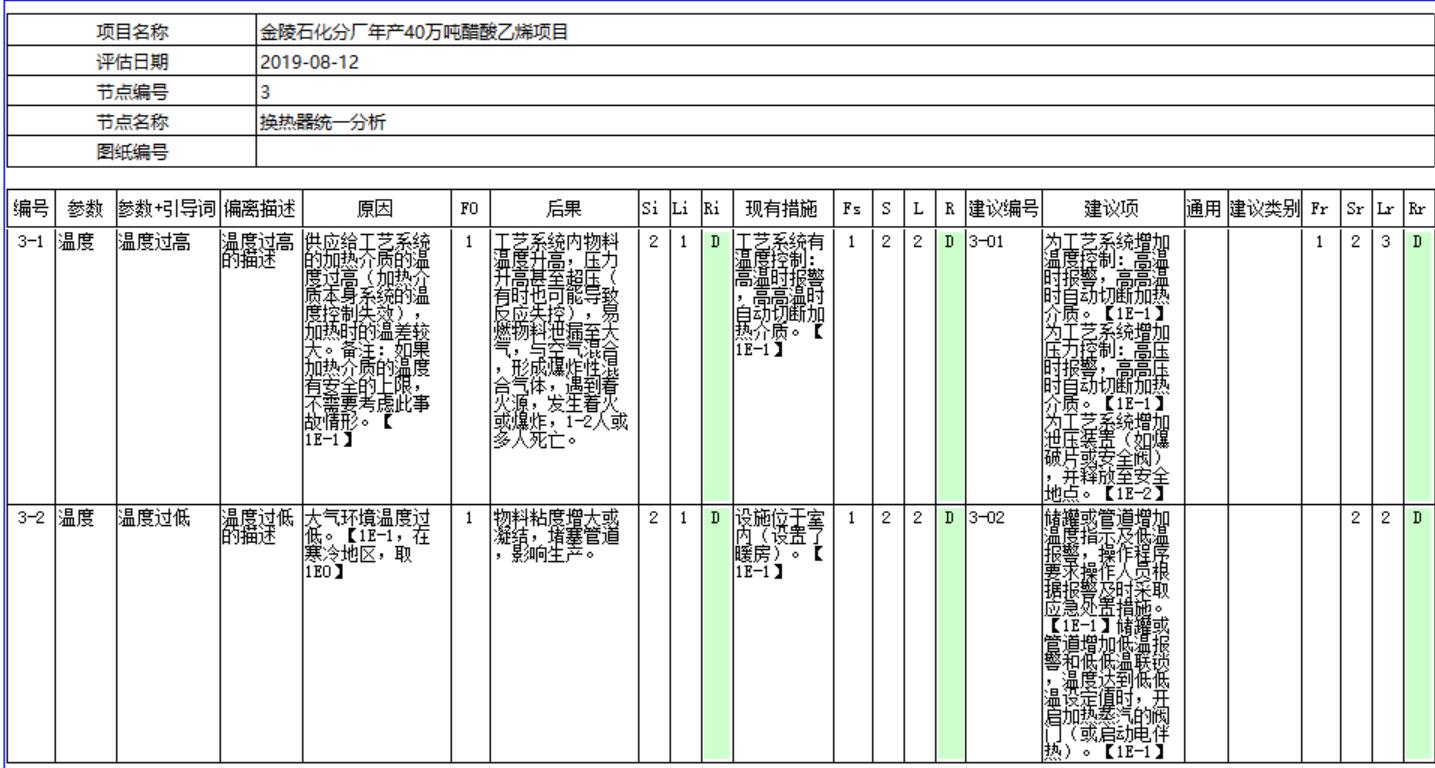The width and height of the screenshot is (1435, 768).
Task: Click consequence cell starting 工艺系统内物料温度升高
Action: coord(562,366)
